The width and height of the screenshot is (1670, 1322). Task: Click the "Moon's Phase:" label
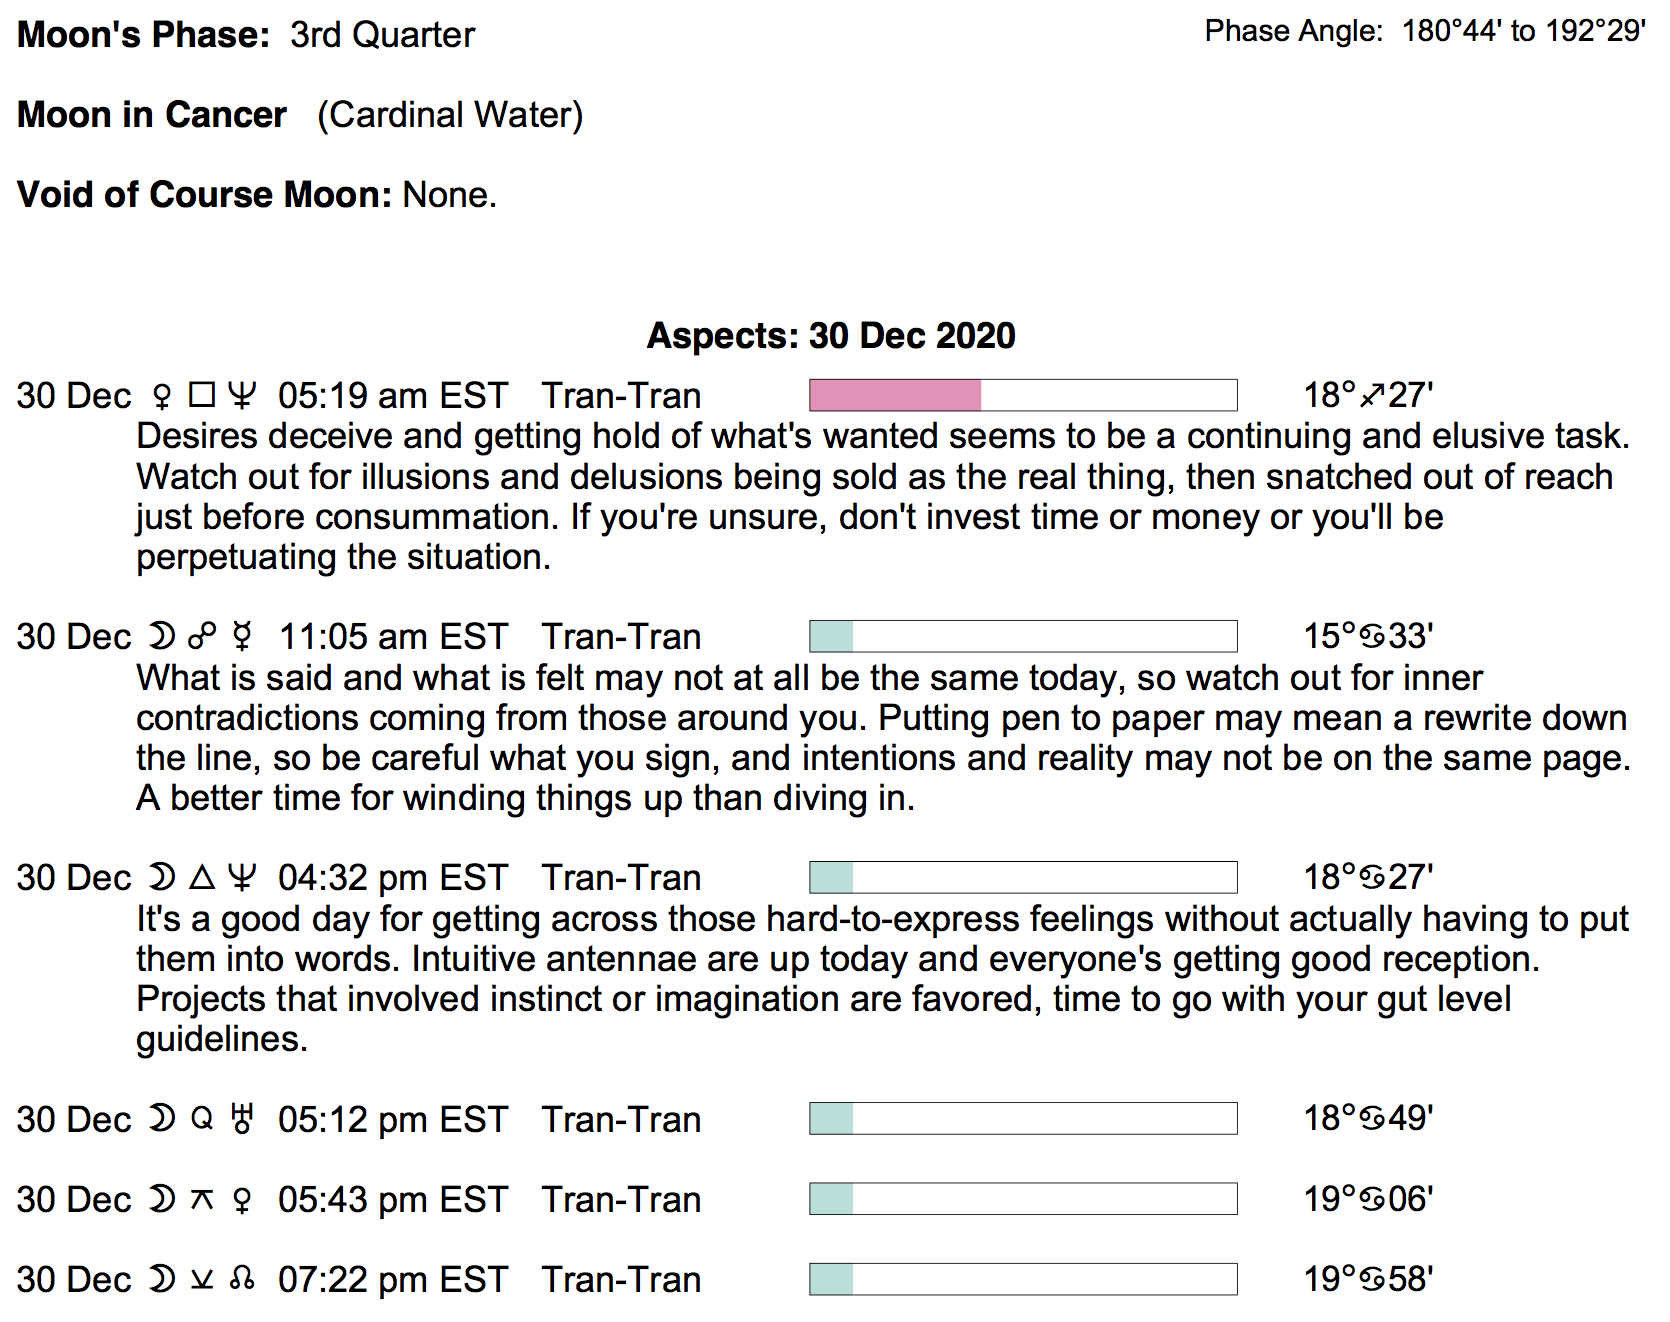pyautogui.click(x=144, y=35)
